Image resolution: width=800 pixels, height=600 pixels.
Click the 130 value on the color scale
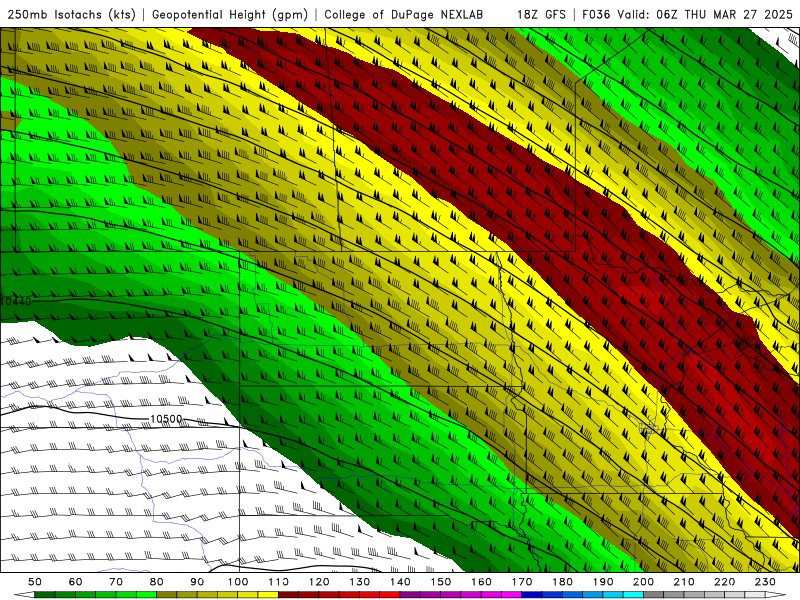(360, 582)
